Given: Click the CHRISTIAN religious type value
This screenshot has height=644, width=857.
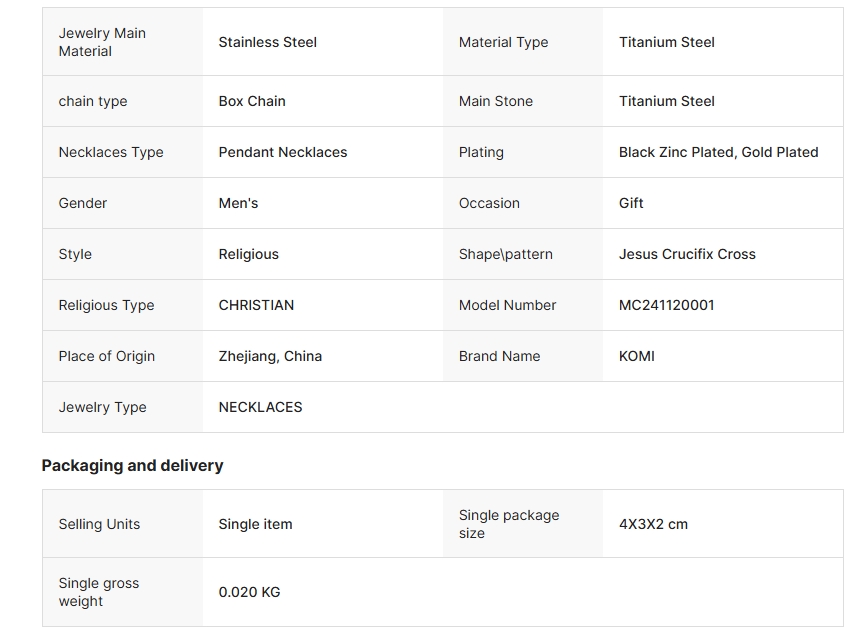Looking at the screenshot, I should point(256,305).
